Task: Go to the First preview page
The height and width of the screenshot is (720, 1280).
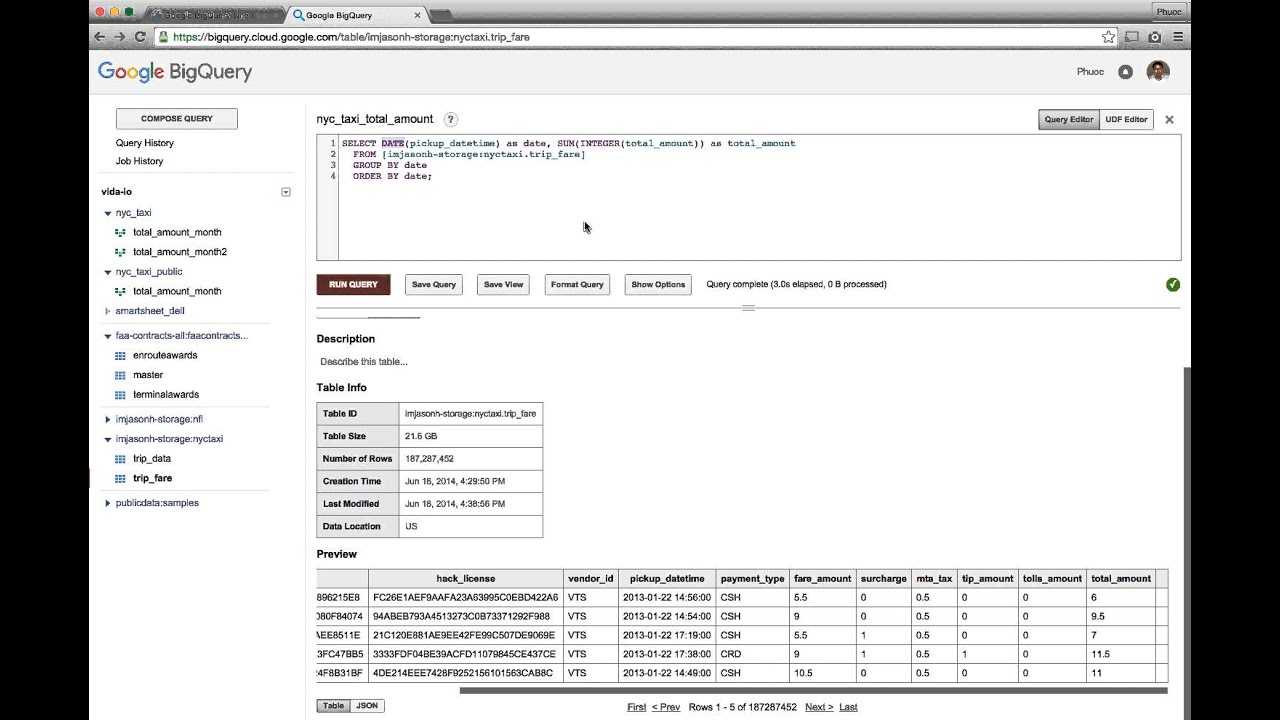Action: (x=636, y=707)
